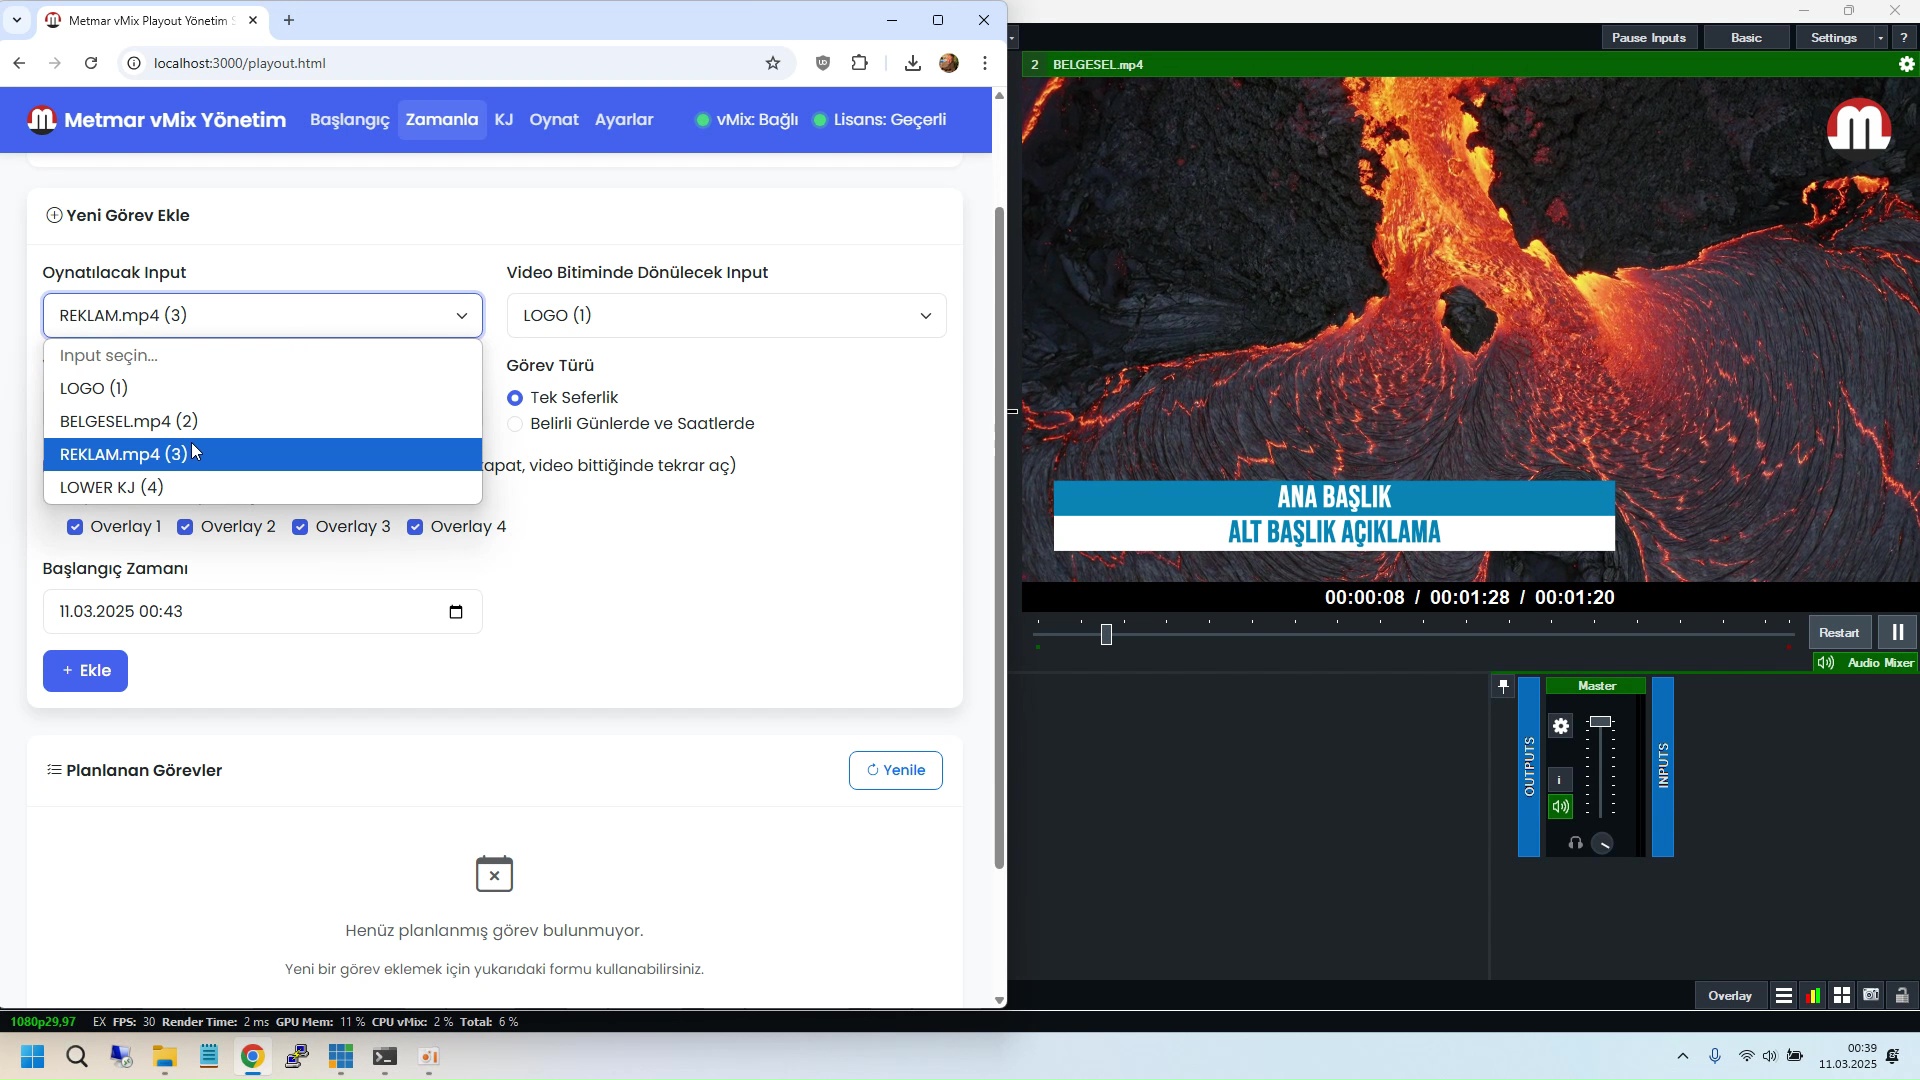This screenshot has width=1920, height=1080.
Task: Open the Ayarlar nav tab
Action: coord(624,120)
